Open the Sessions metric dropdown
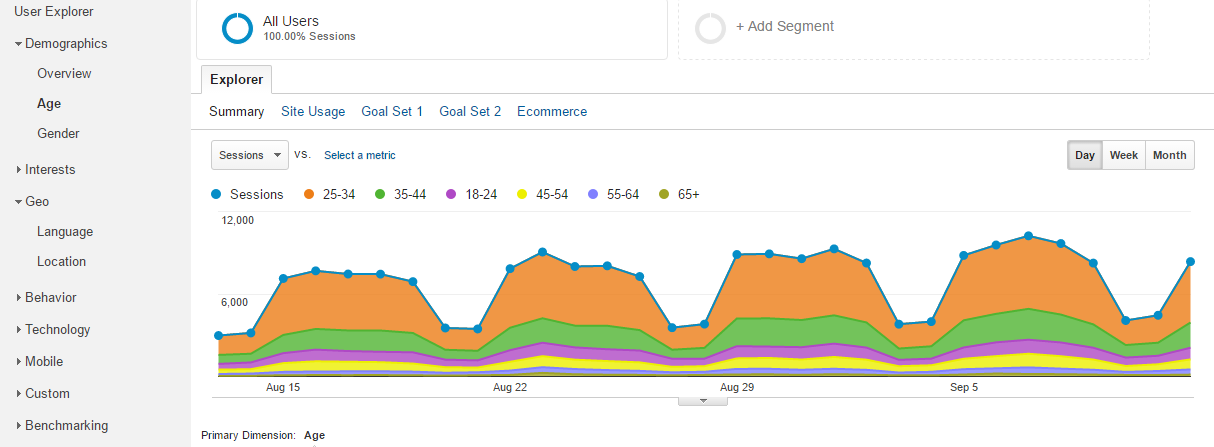 pos(249,155)
